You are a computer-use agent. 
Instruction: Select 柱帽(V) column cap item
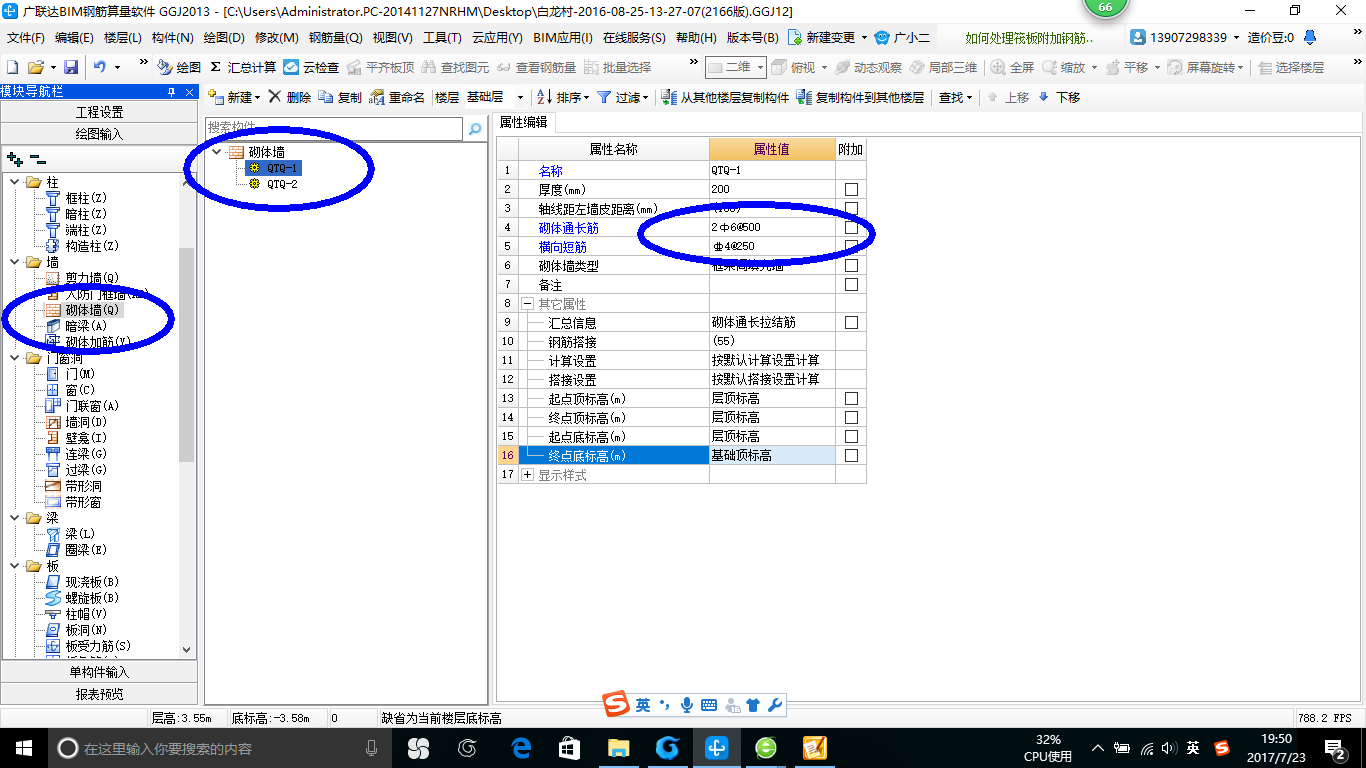pyautogui.click(x=85, y=614)
